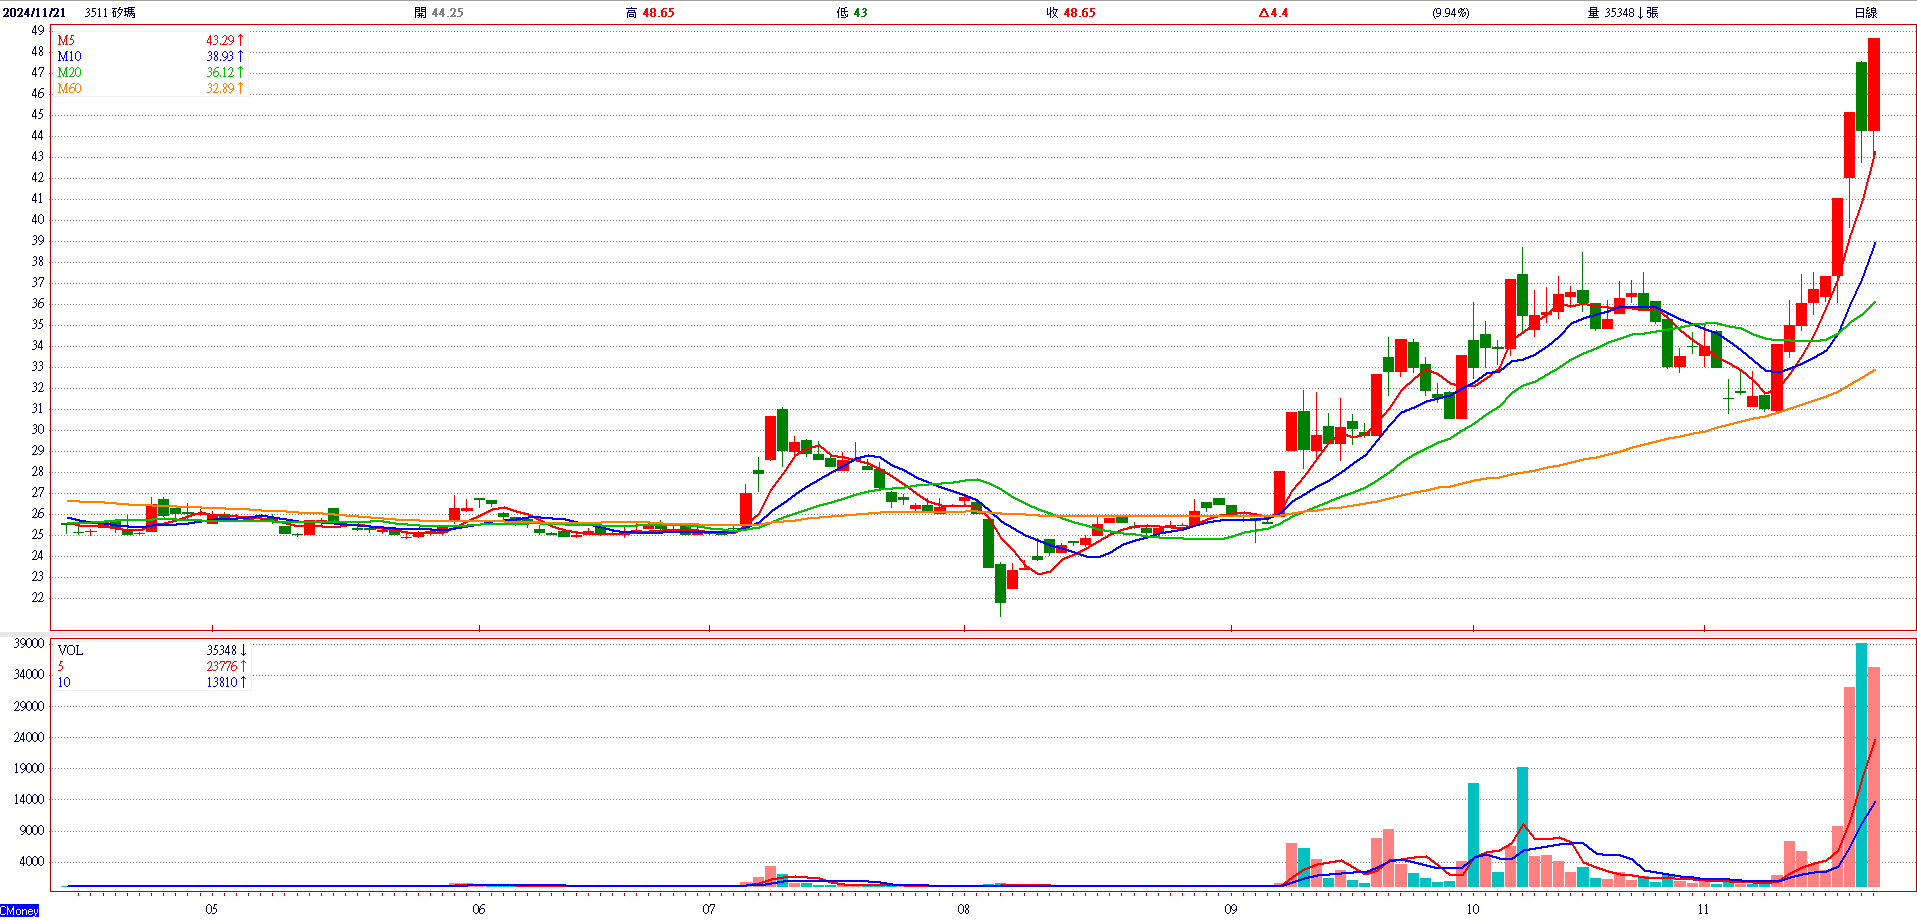Click the 07 month marker on the time axis
1917x923 pixels.
[709, 909]
